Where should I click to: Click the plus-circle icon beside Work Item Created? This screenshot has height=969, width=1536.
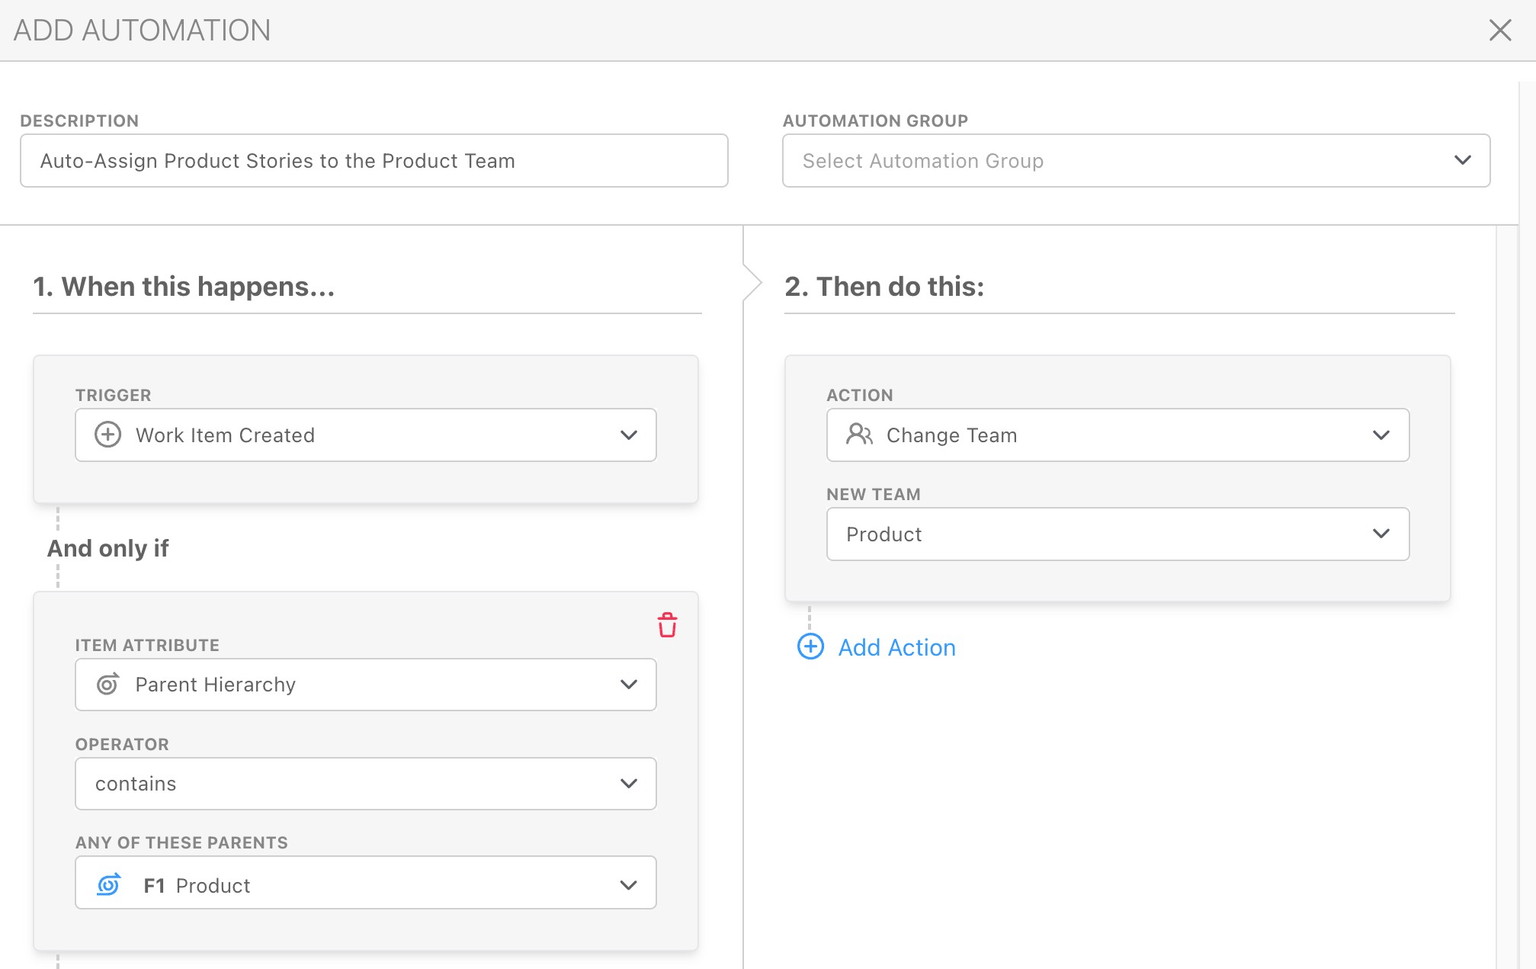(108, 435)
